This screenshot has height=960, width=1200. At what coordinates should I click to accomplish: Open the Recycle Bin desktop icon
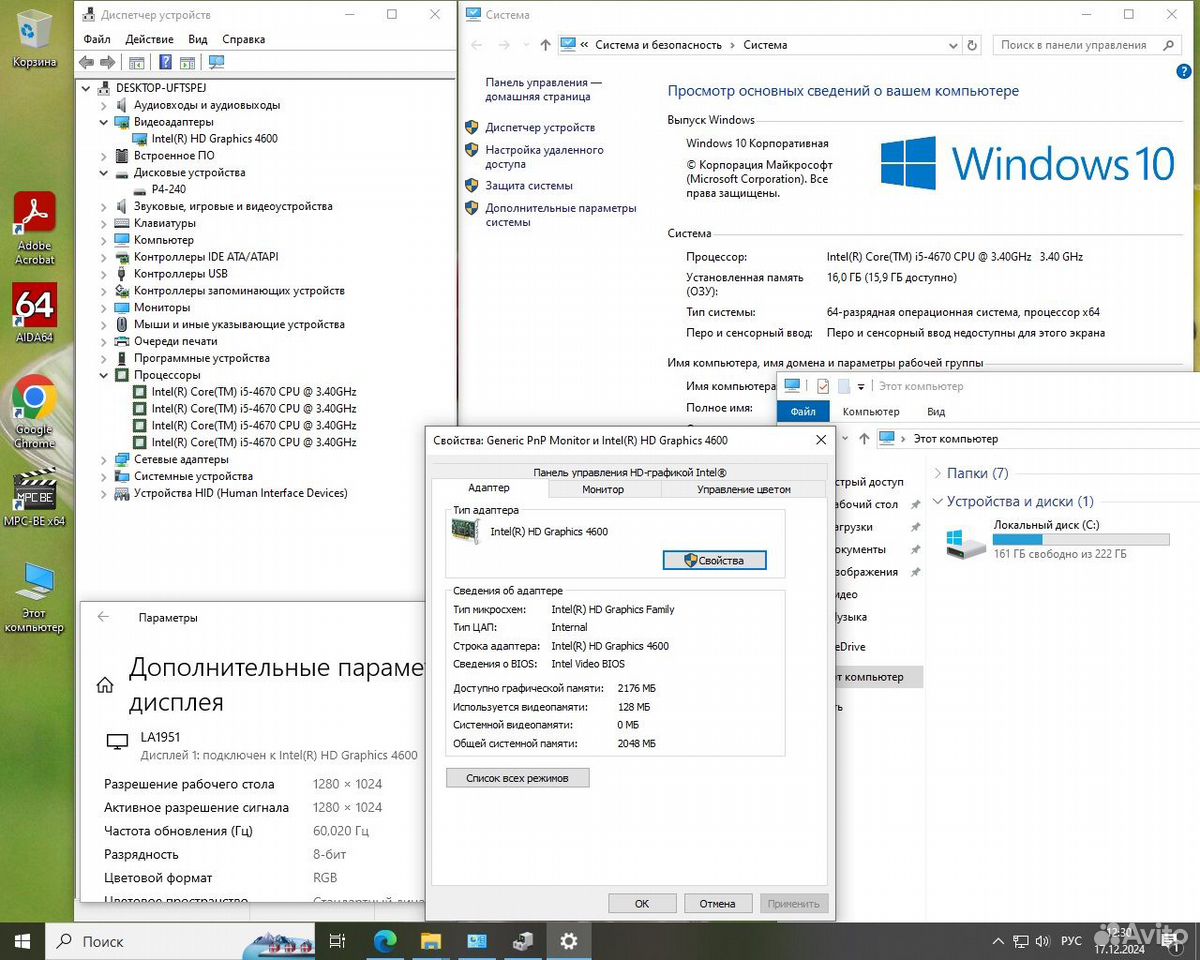click(34, 36)
